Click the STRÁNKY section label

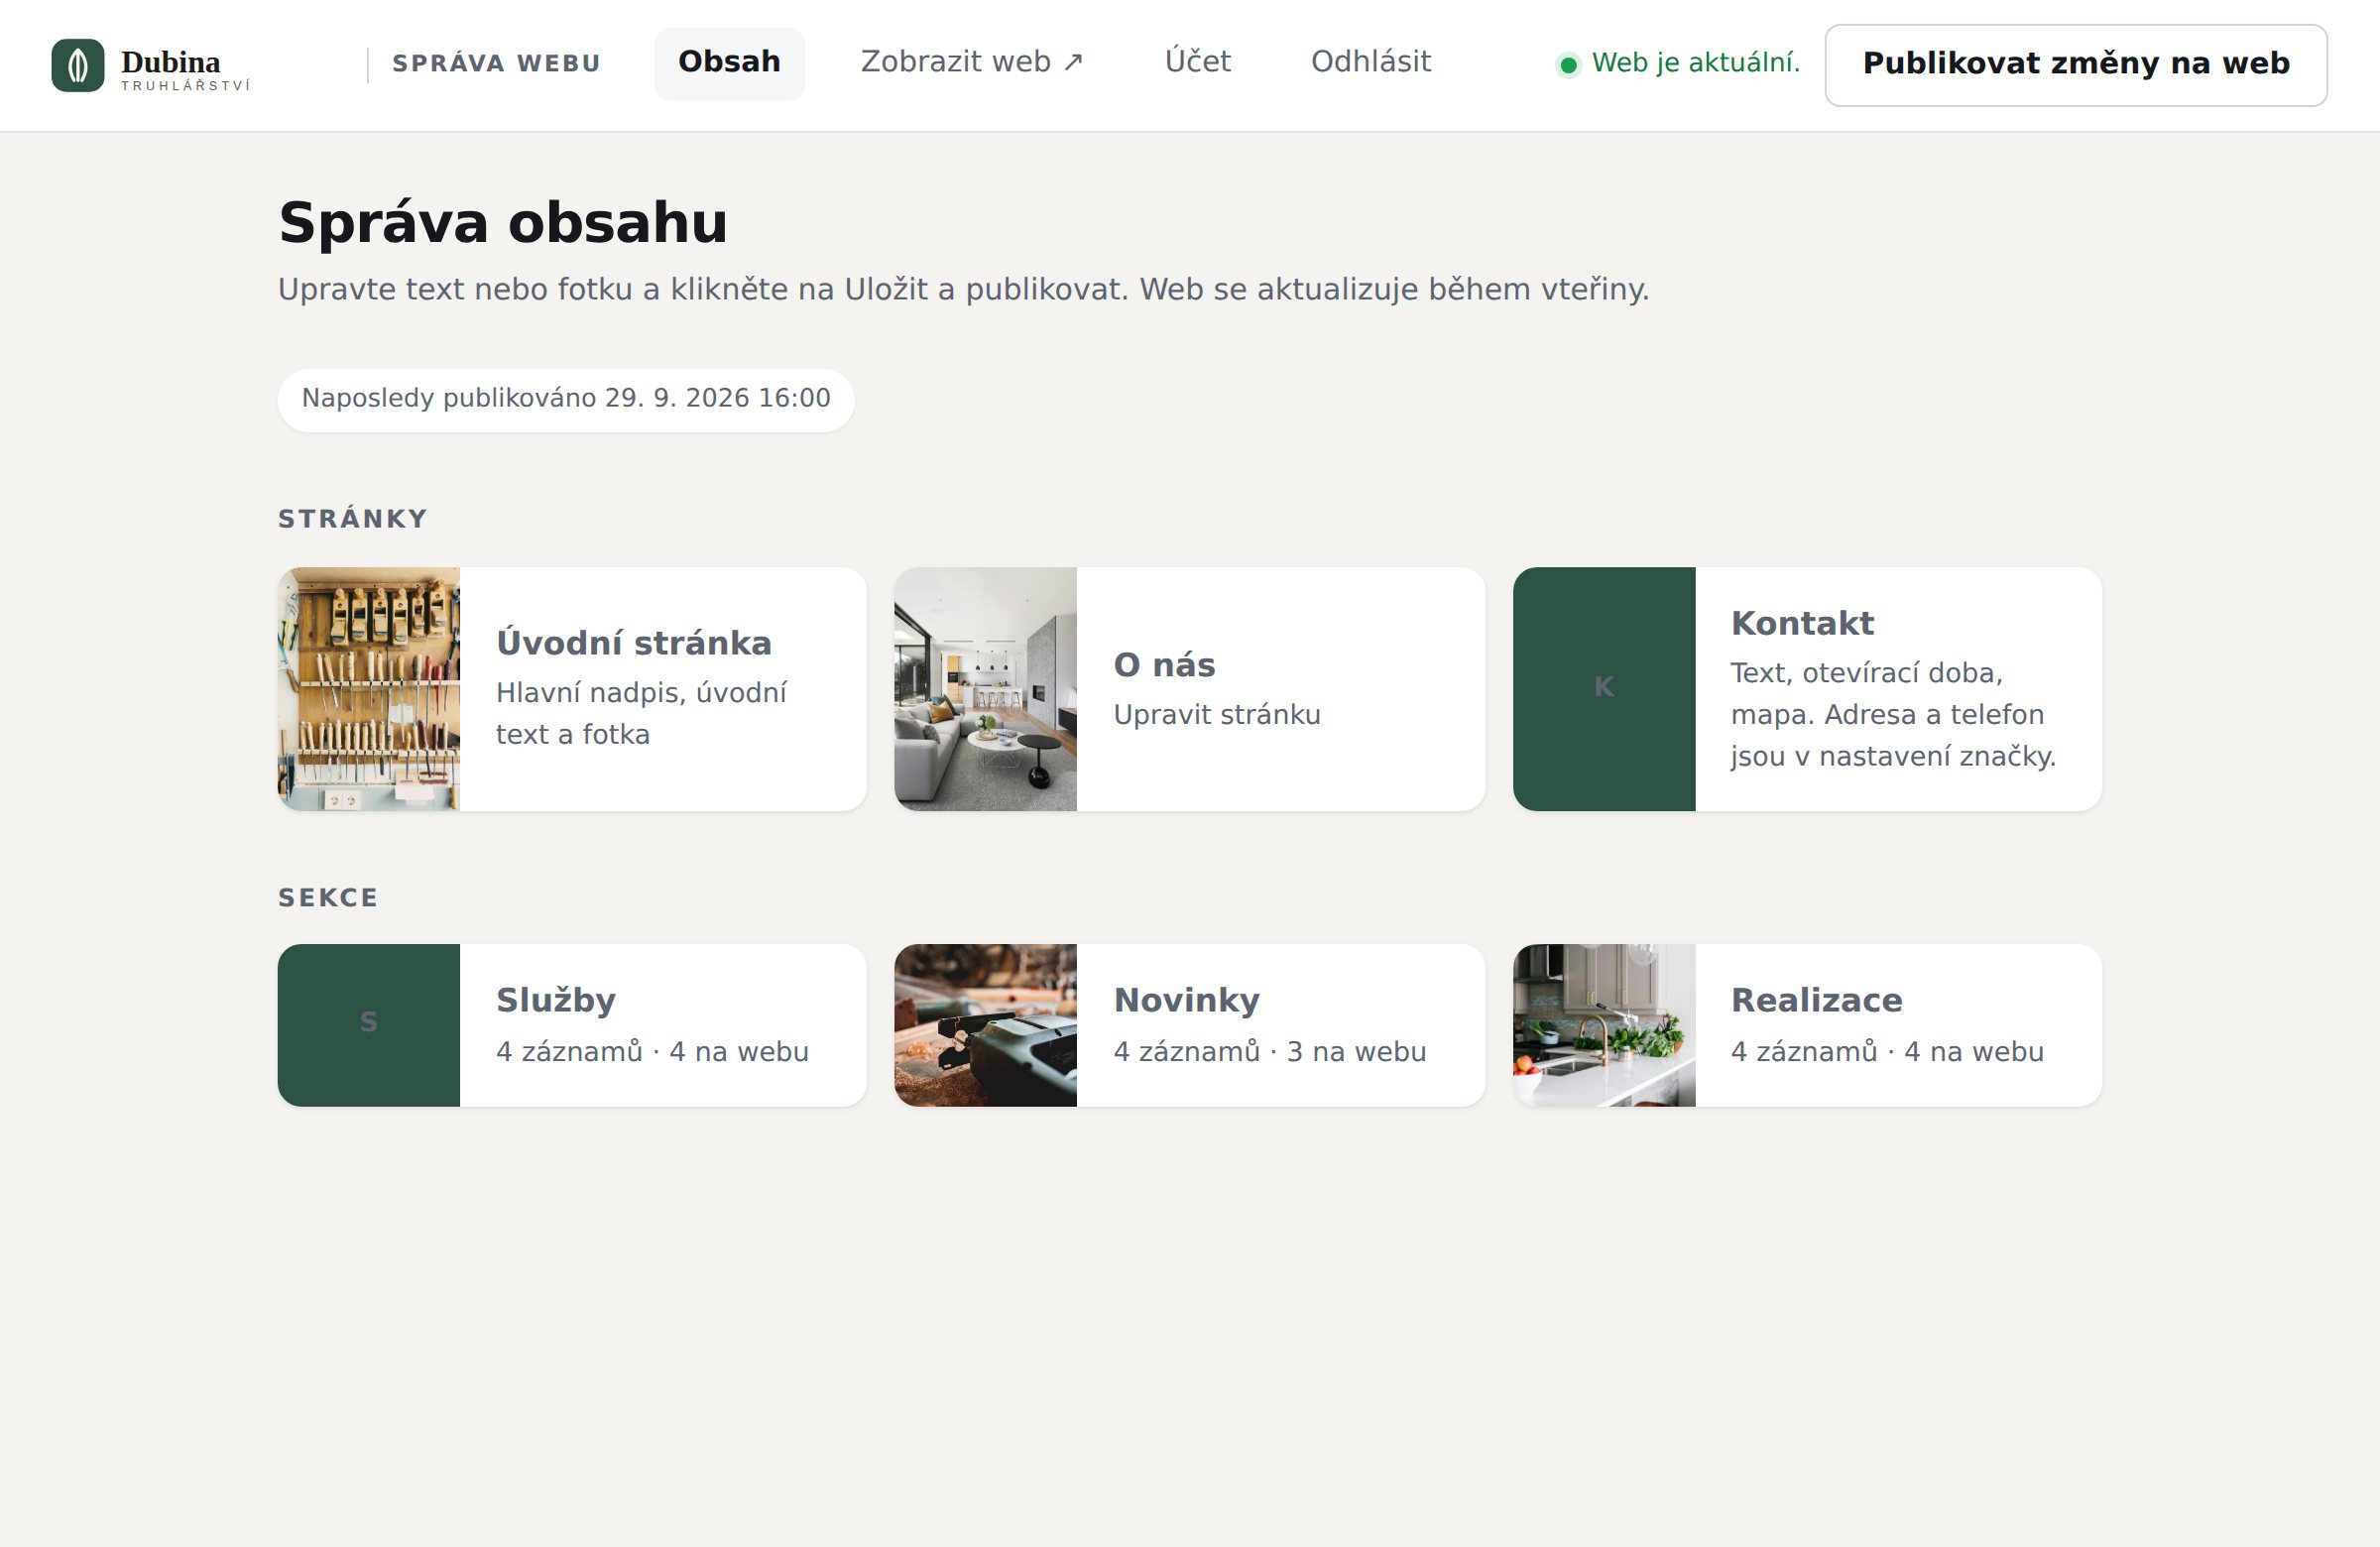pyautogui.click(x=352, y=519)
